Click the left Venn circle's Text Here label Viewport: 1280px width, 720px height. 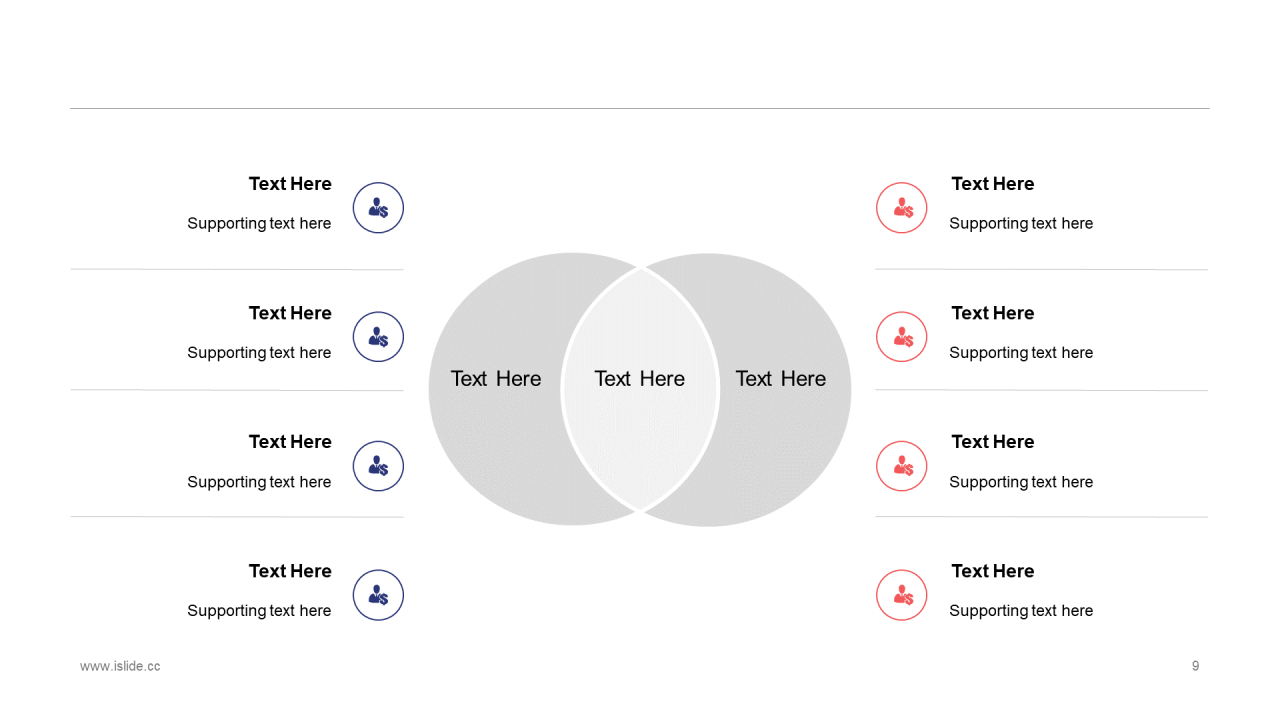496,379
